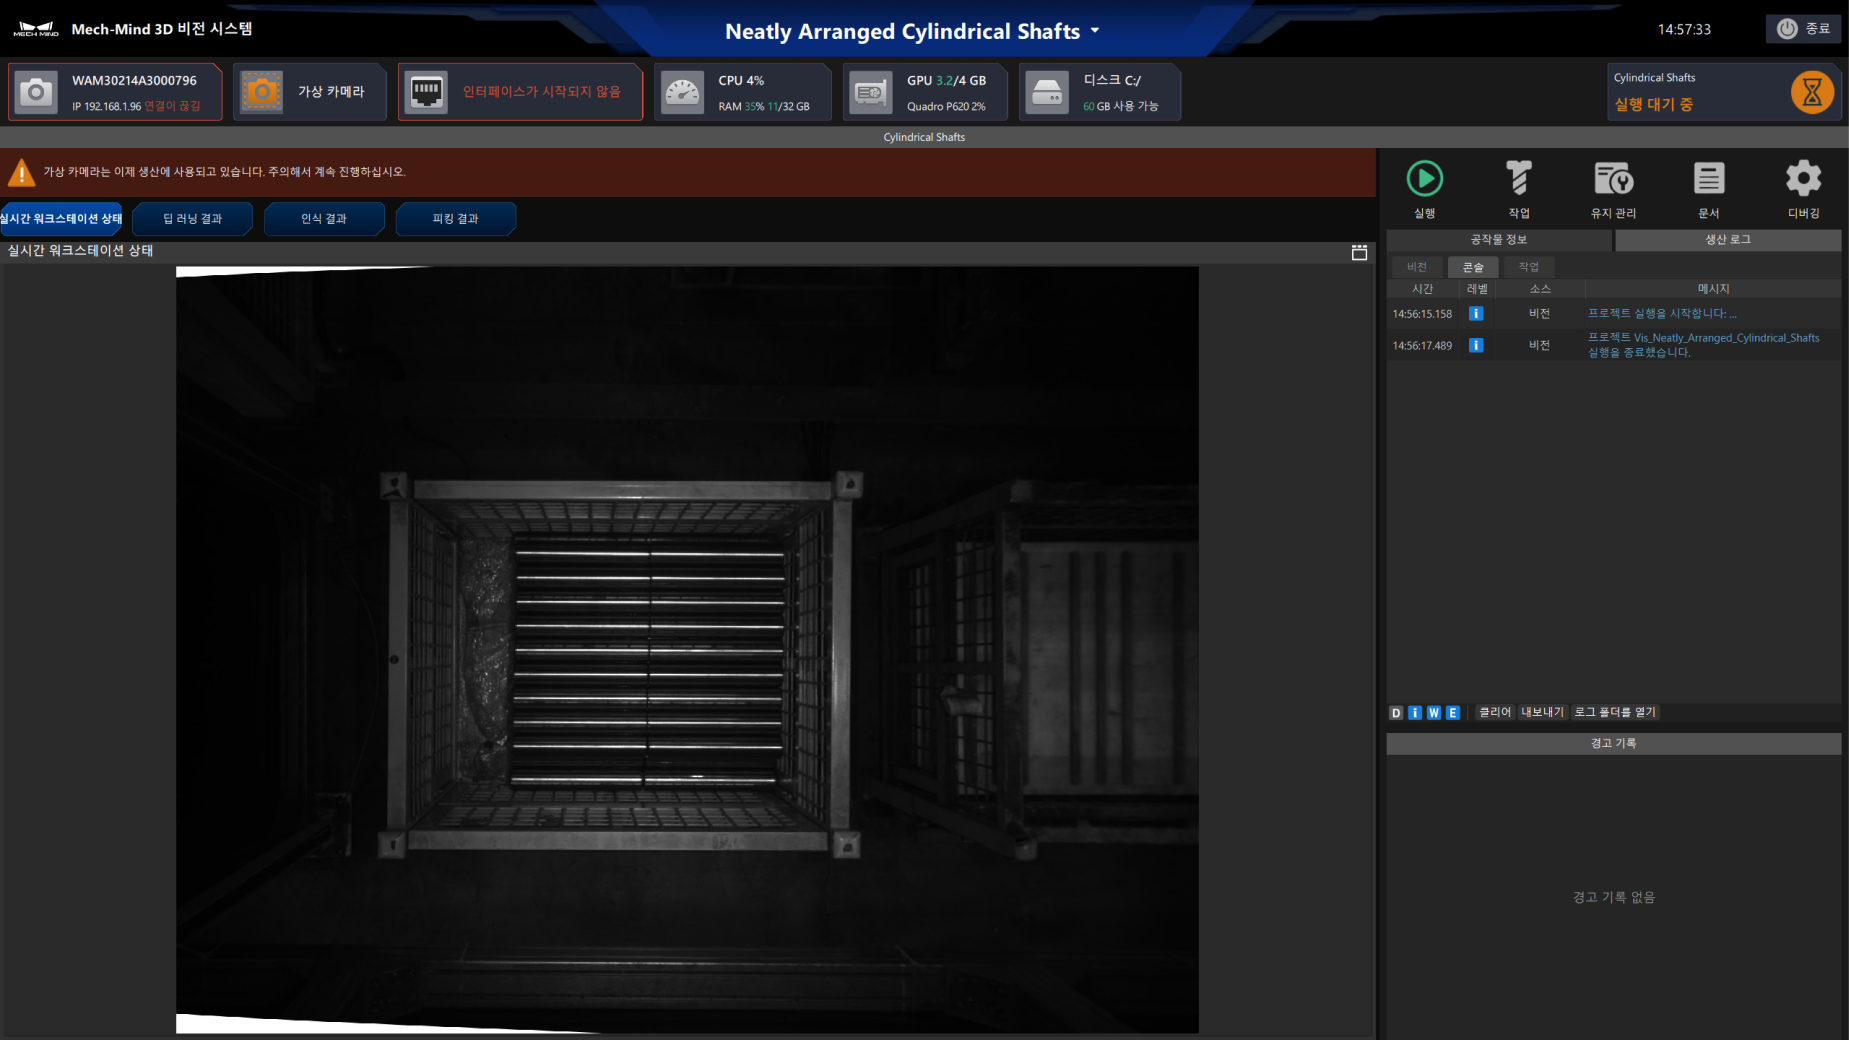Click the orange warning triangle icon
The width and height of the screenshot is (1849, 1040).
coord(21,172)
